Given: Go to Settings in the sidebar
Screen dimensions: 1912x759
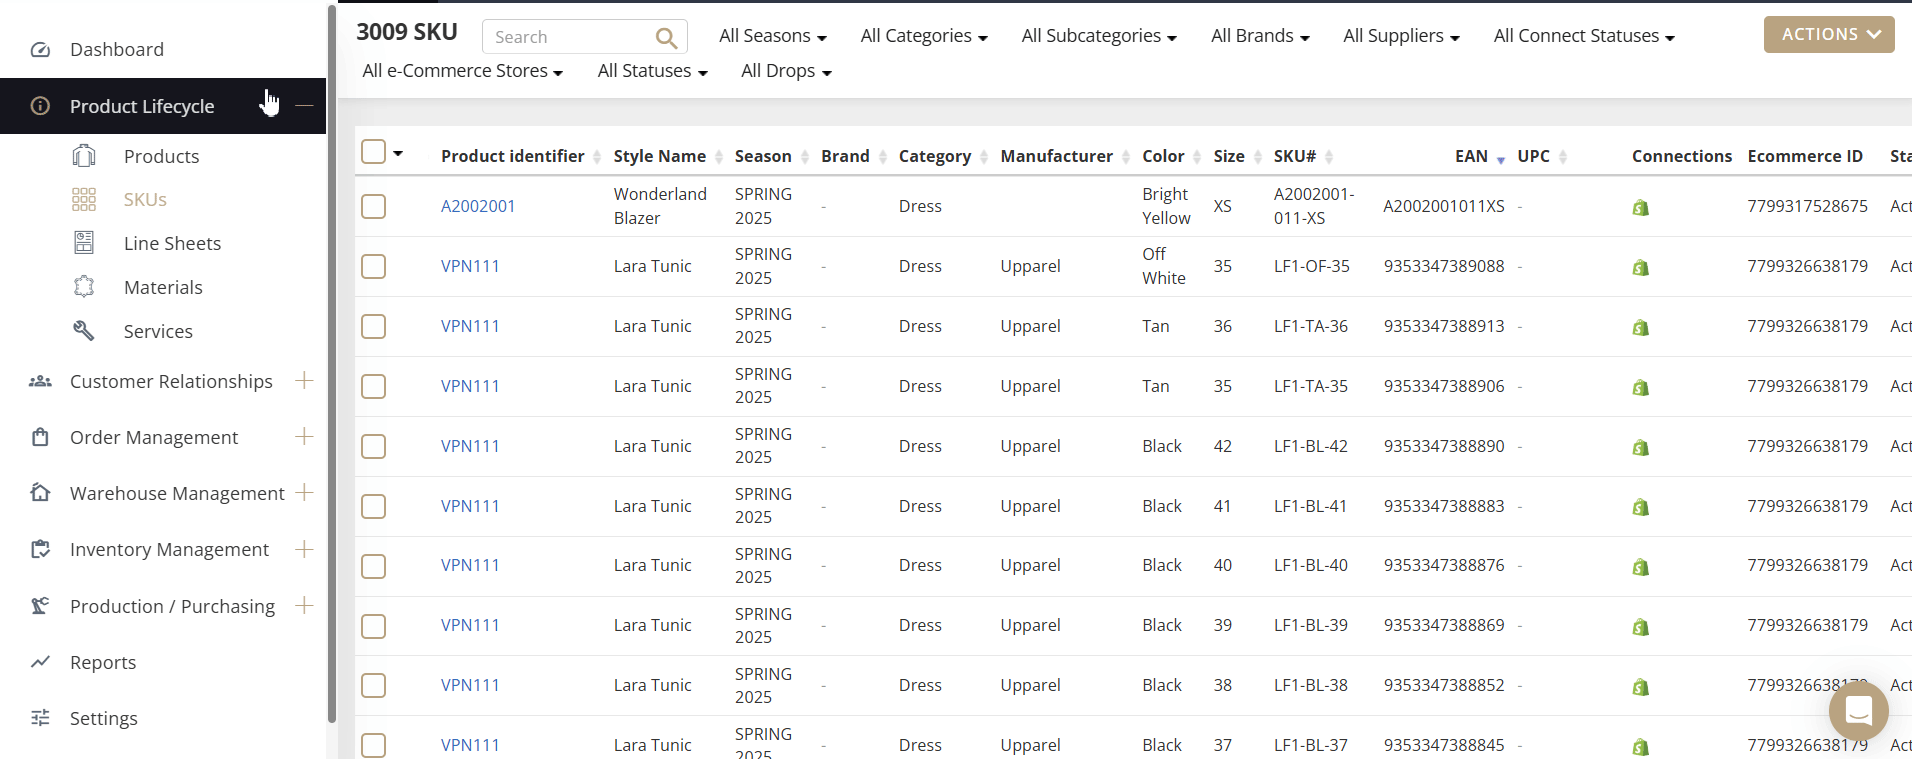Looking at the screenshot, I should point(103,718).
